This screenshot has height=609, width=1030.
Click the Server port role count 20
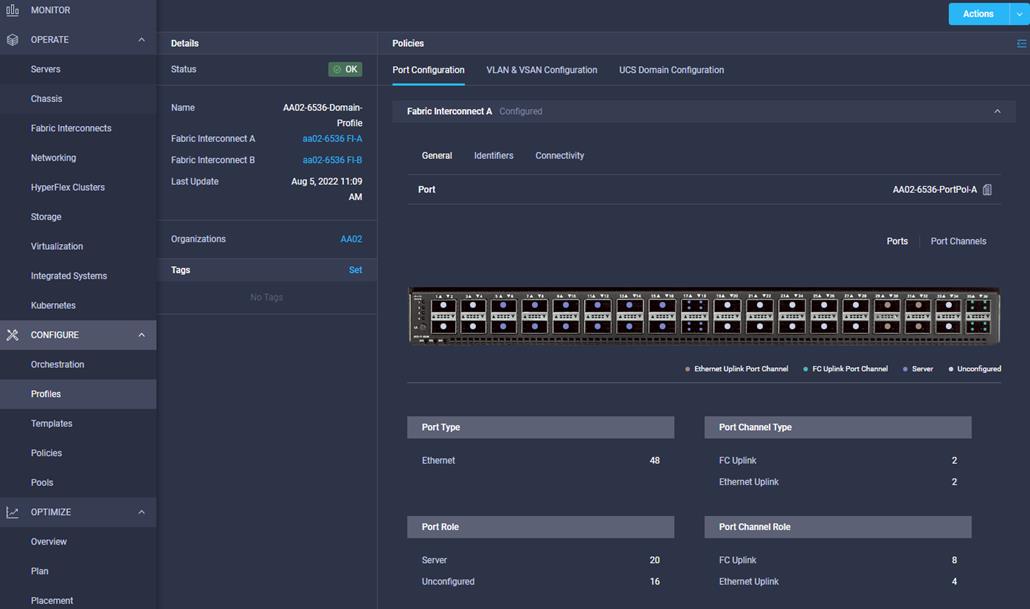pyautogui.click(x=654, y=560)
